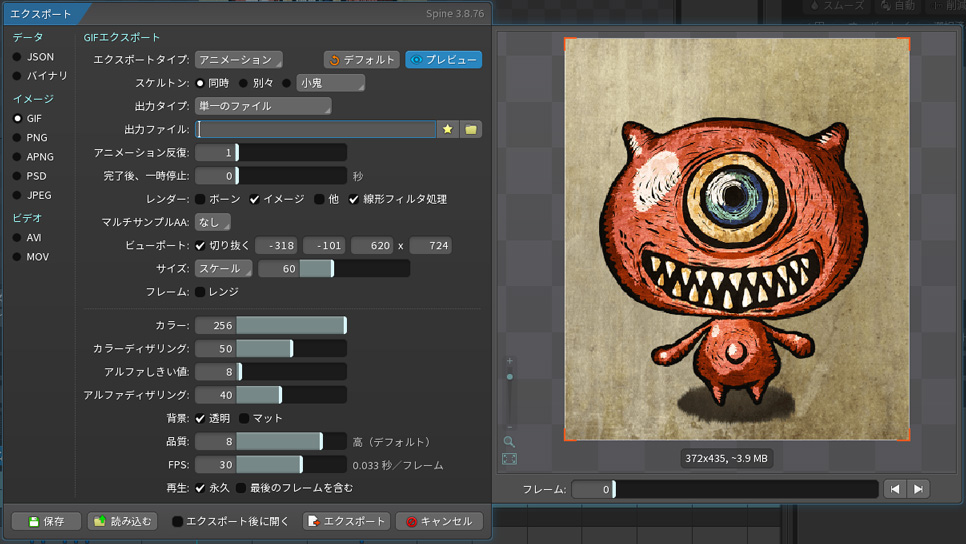Open the マルチサンプルAA なし dropdown
This screenshot has width=966, height=544.
click(213, 222)
